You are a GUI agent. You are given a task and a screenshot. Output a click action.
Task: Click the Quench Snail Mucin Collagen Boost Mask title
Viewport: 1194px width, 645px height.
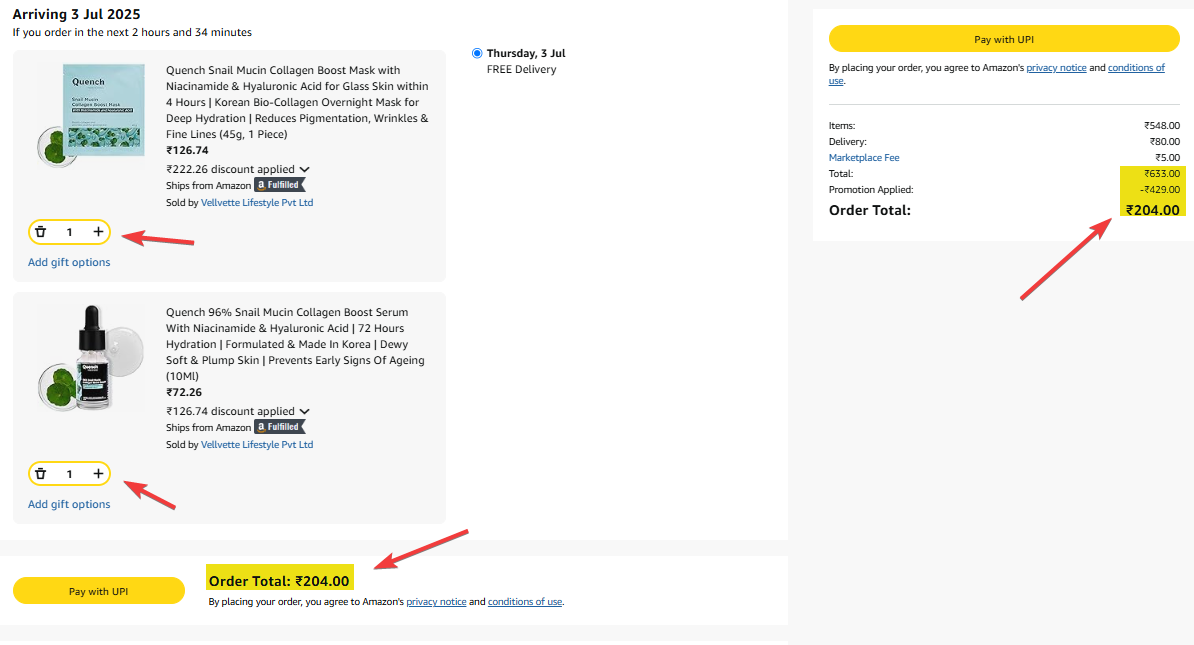tap(297, 102)
